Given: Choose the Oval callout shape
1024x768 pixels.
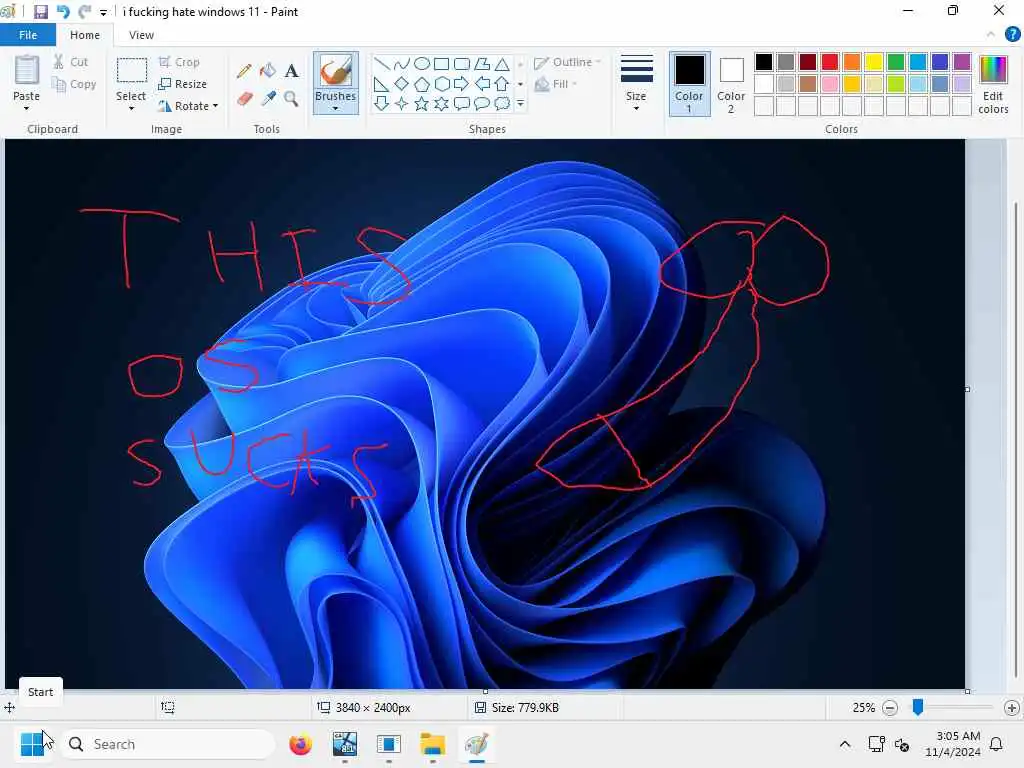Looking at the screenshot, I should point(482,103).
